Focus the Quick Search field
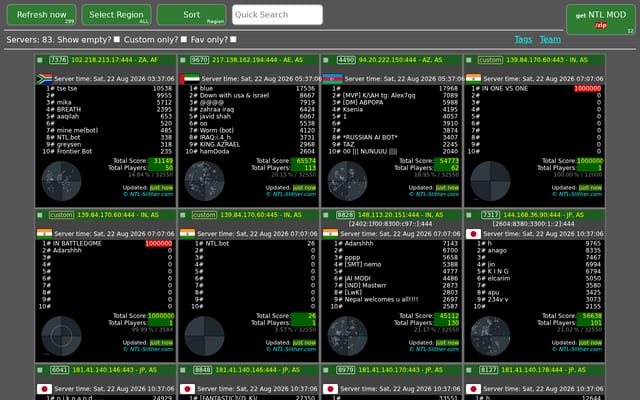This screenshot has height=400, width=640. 277,15
